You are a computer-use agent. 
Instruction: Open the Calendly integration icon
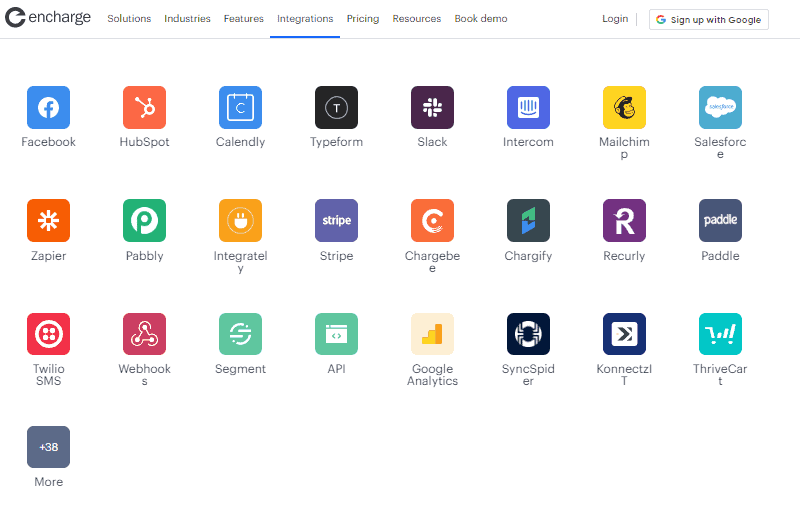point(240,108)
